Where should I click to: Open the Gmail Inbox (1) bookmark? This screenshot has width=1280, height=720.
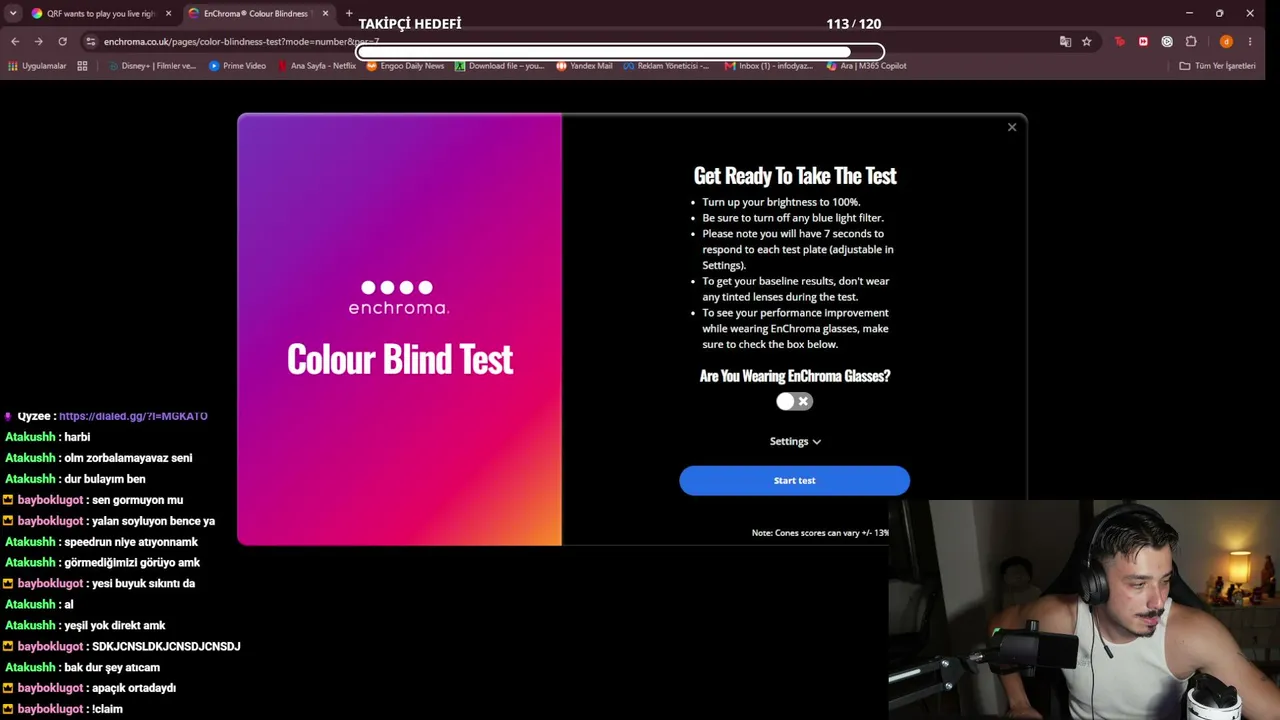(771, 66)
